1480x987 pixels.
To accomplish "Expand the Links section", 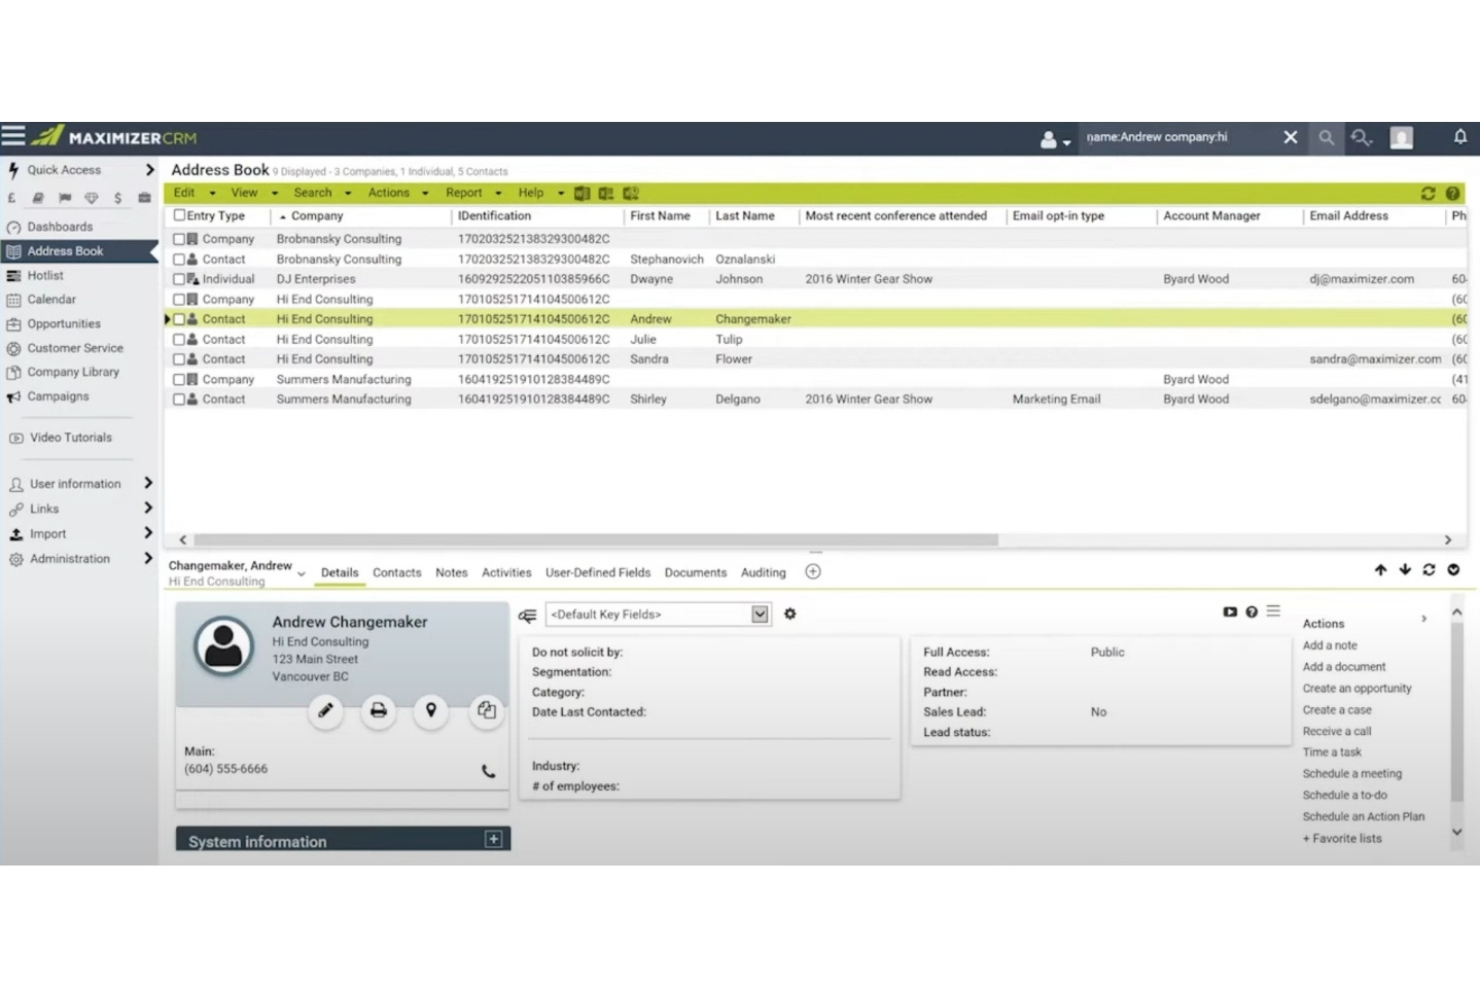I will coord(148,508).
